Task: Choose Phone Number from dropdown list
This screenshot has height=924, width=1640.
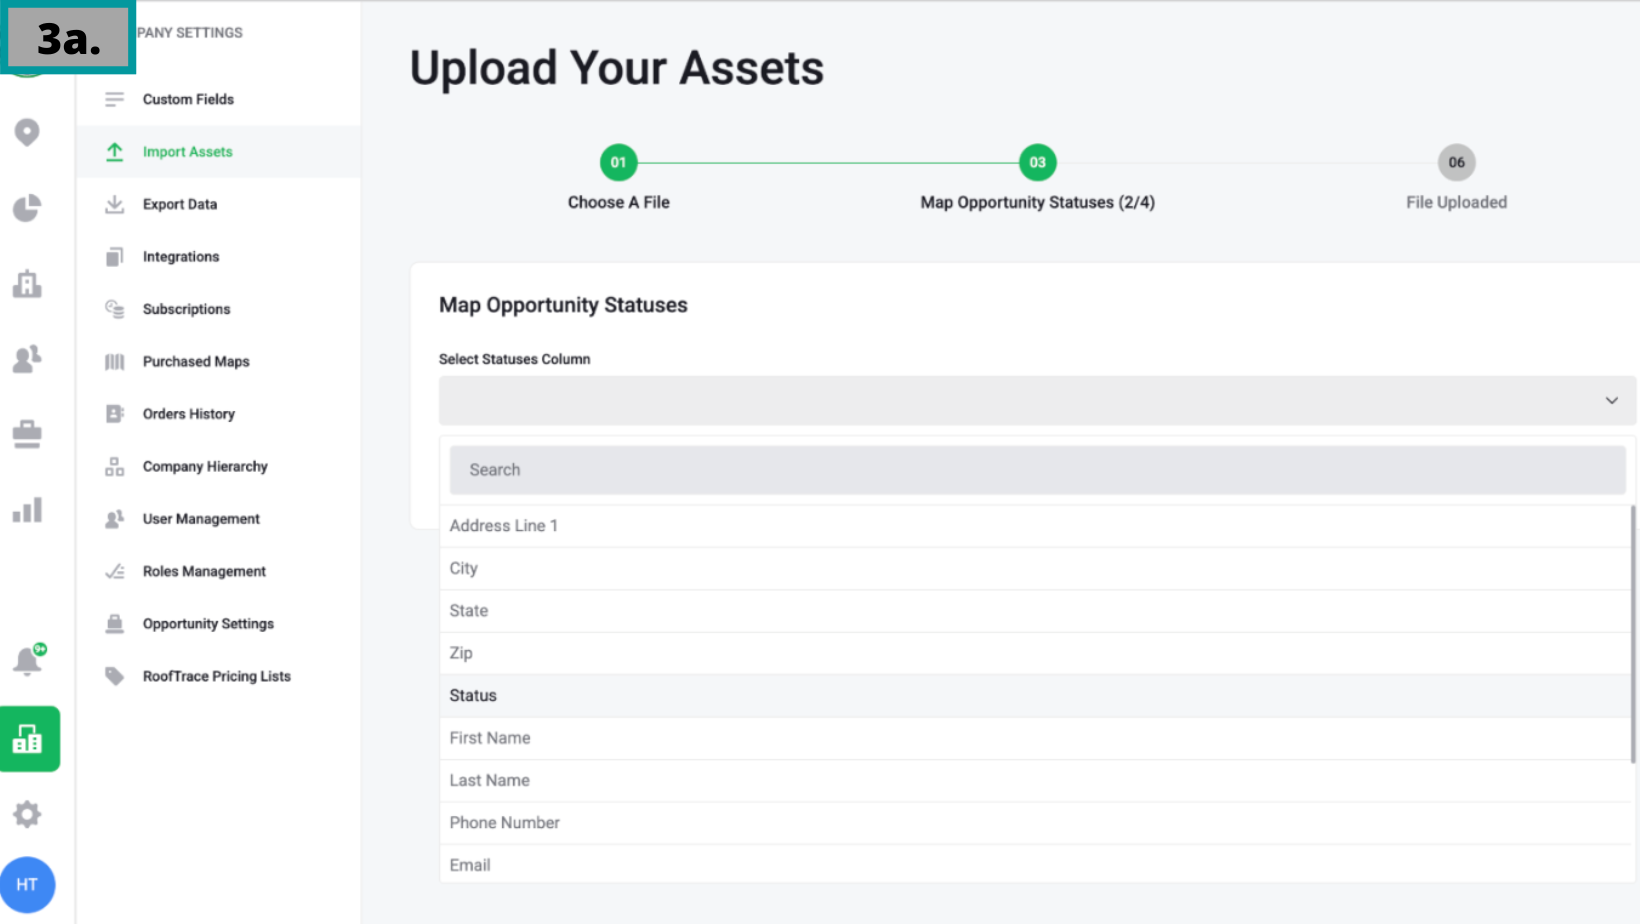Action: [1035, 823]
